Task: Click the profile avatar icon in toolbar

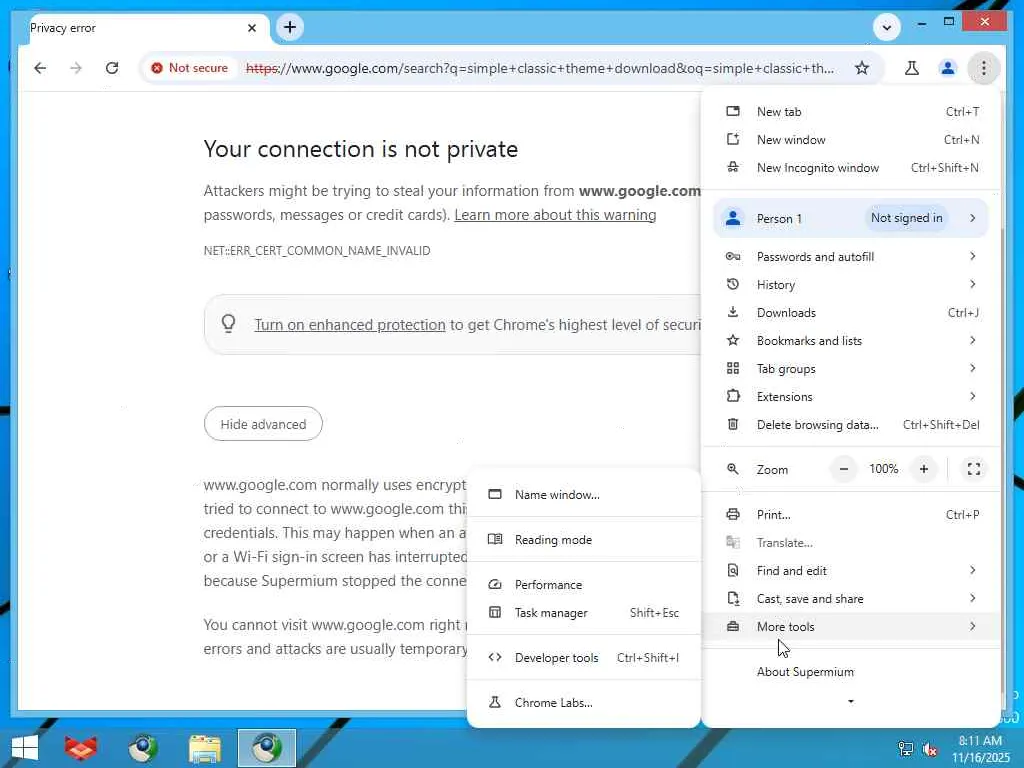Action: coord(947,68)
